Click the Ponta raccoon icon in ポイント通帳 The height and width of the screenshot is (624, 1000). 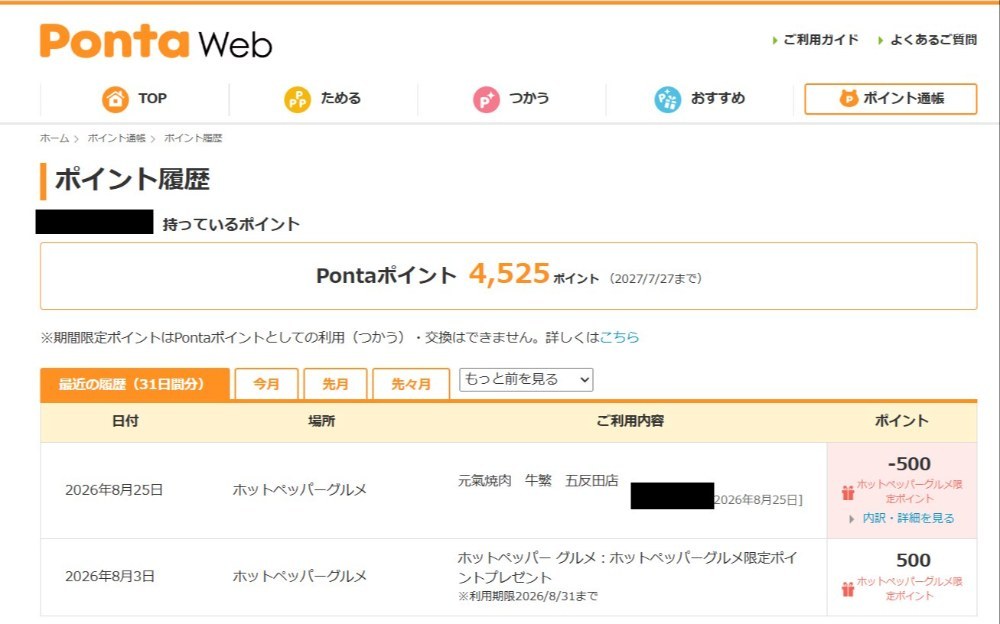click(x=849, y=98)
